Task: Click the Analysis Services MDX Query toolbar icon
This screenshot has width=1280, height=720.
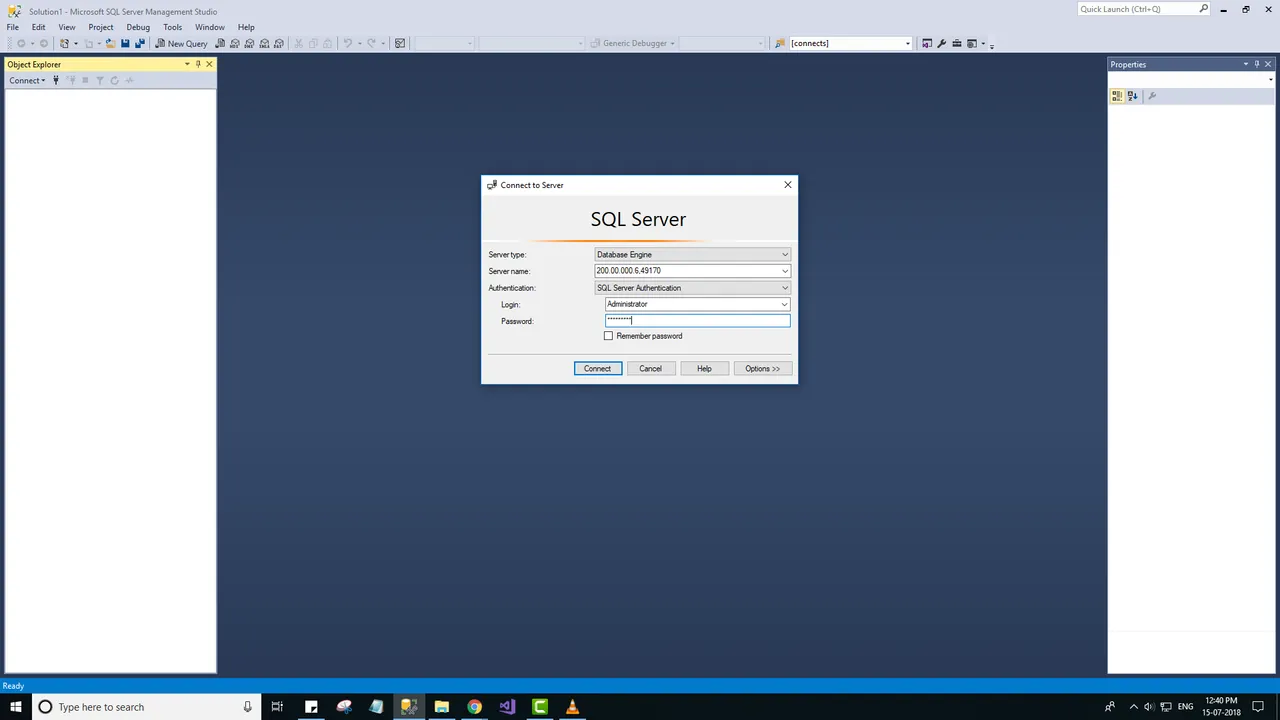Action: (234, 43)
